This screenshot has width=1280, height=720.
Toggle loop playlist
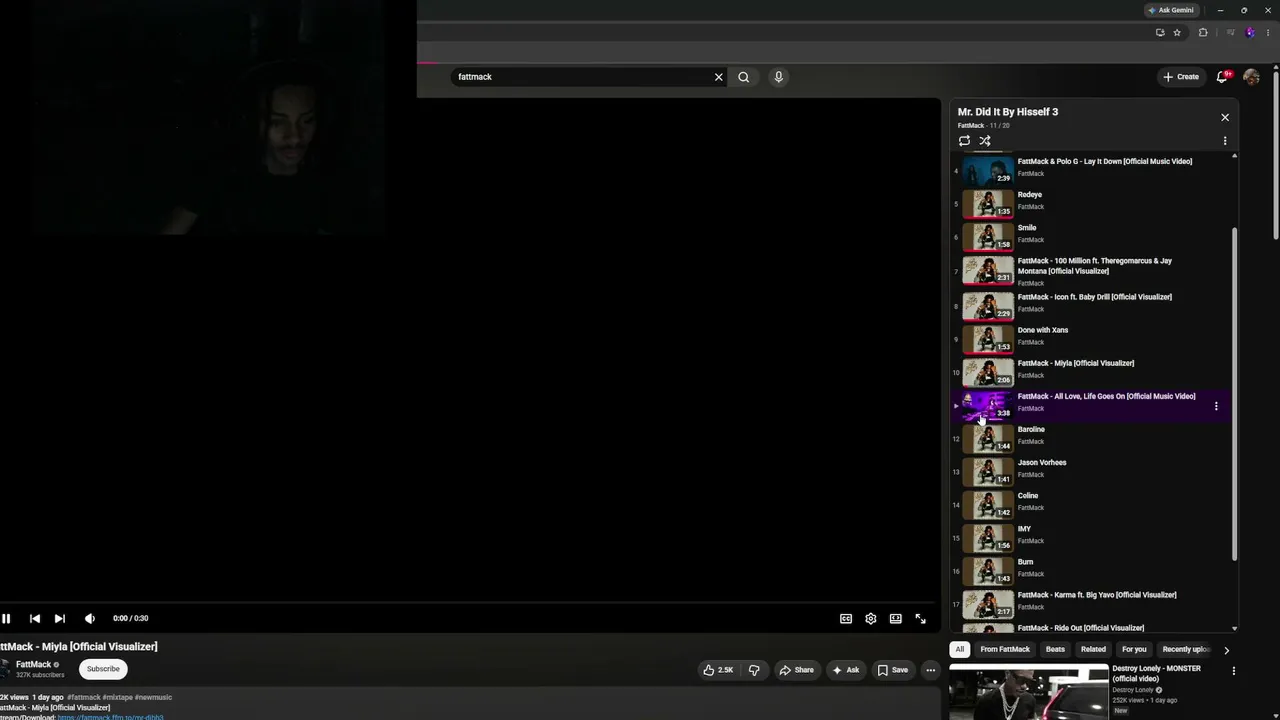(x=965, y=141)
